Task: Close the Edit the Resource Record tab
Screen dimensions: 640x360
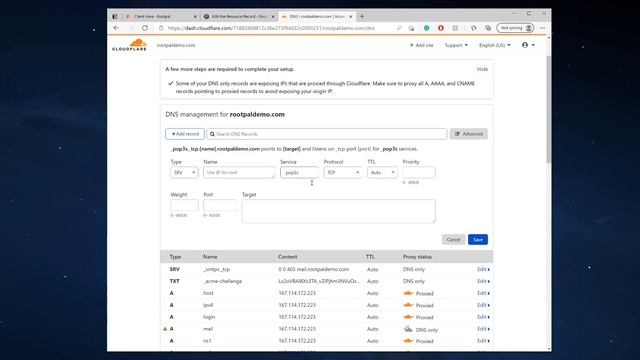Action: click(x=273, y=16)
